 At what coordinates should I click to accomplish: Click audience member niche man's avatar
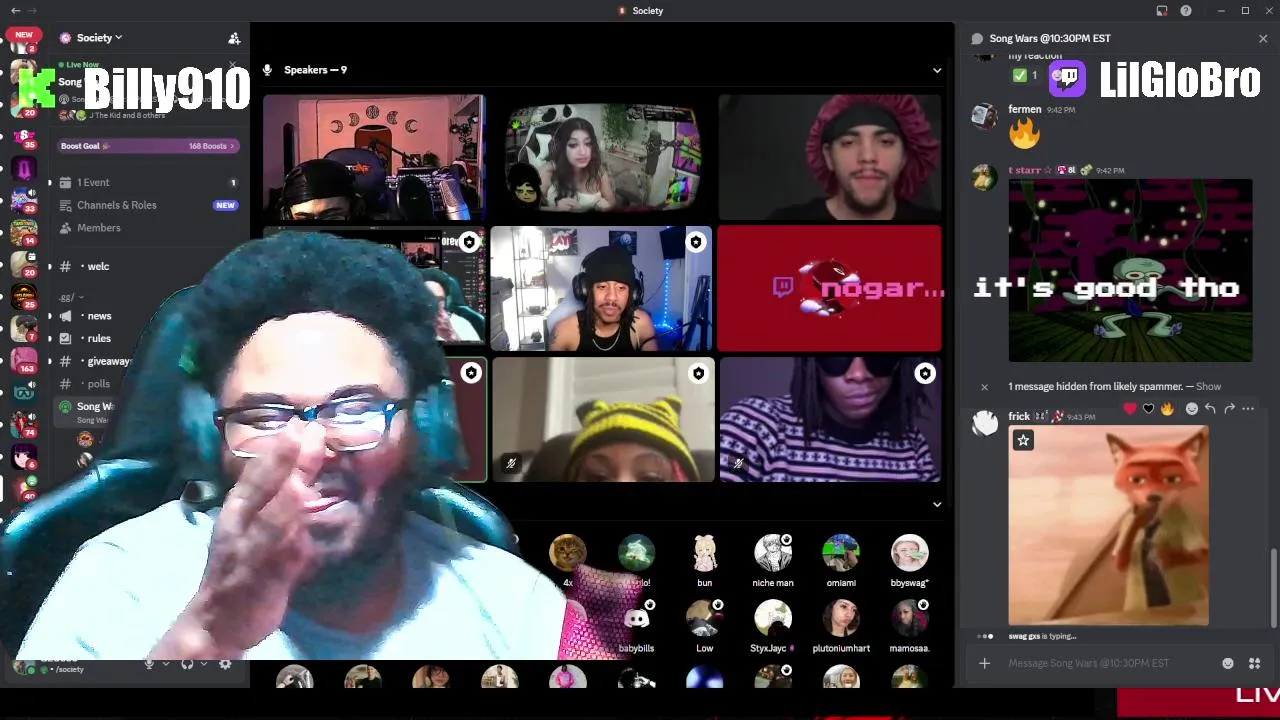pos(773,553)
